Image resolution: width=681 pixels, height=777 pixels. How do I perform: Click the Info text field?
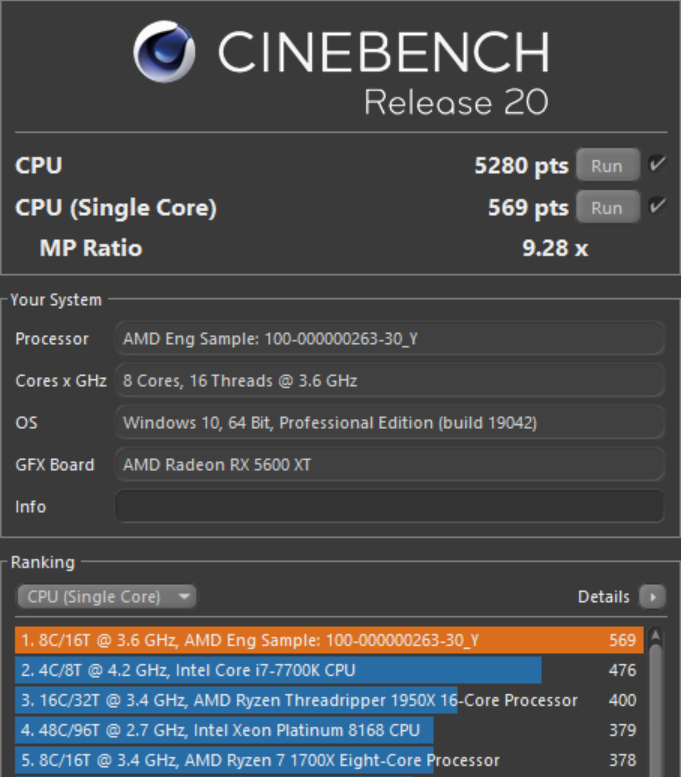tap(389, 506)
